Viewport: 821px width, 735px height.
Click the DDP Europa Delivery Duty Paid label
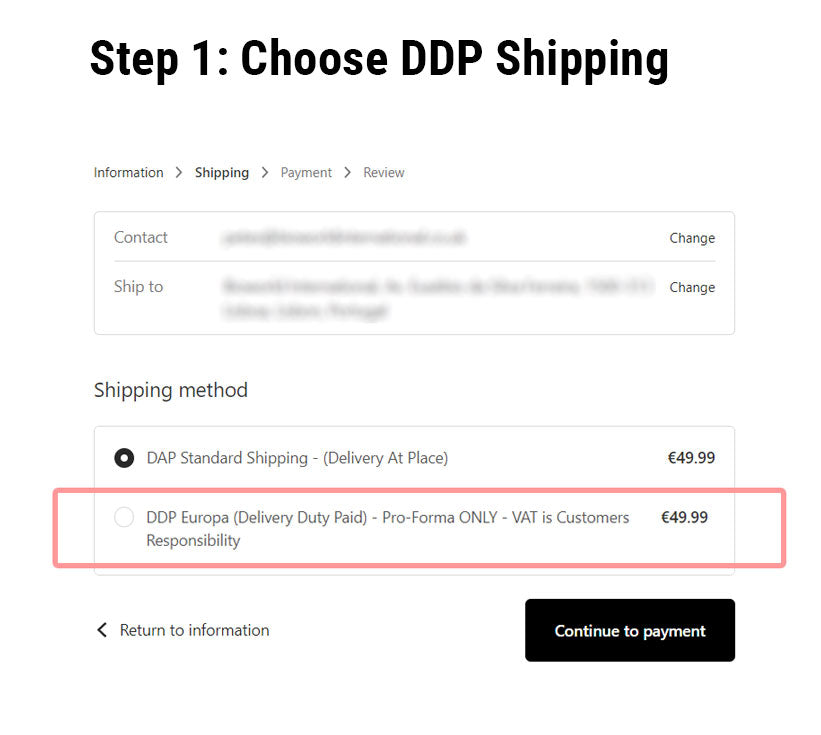coord(388,528)
